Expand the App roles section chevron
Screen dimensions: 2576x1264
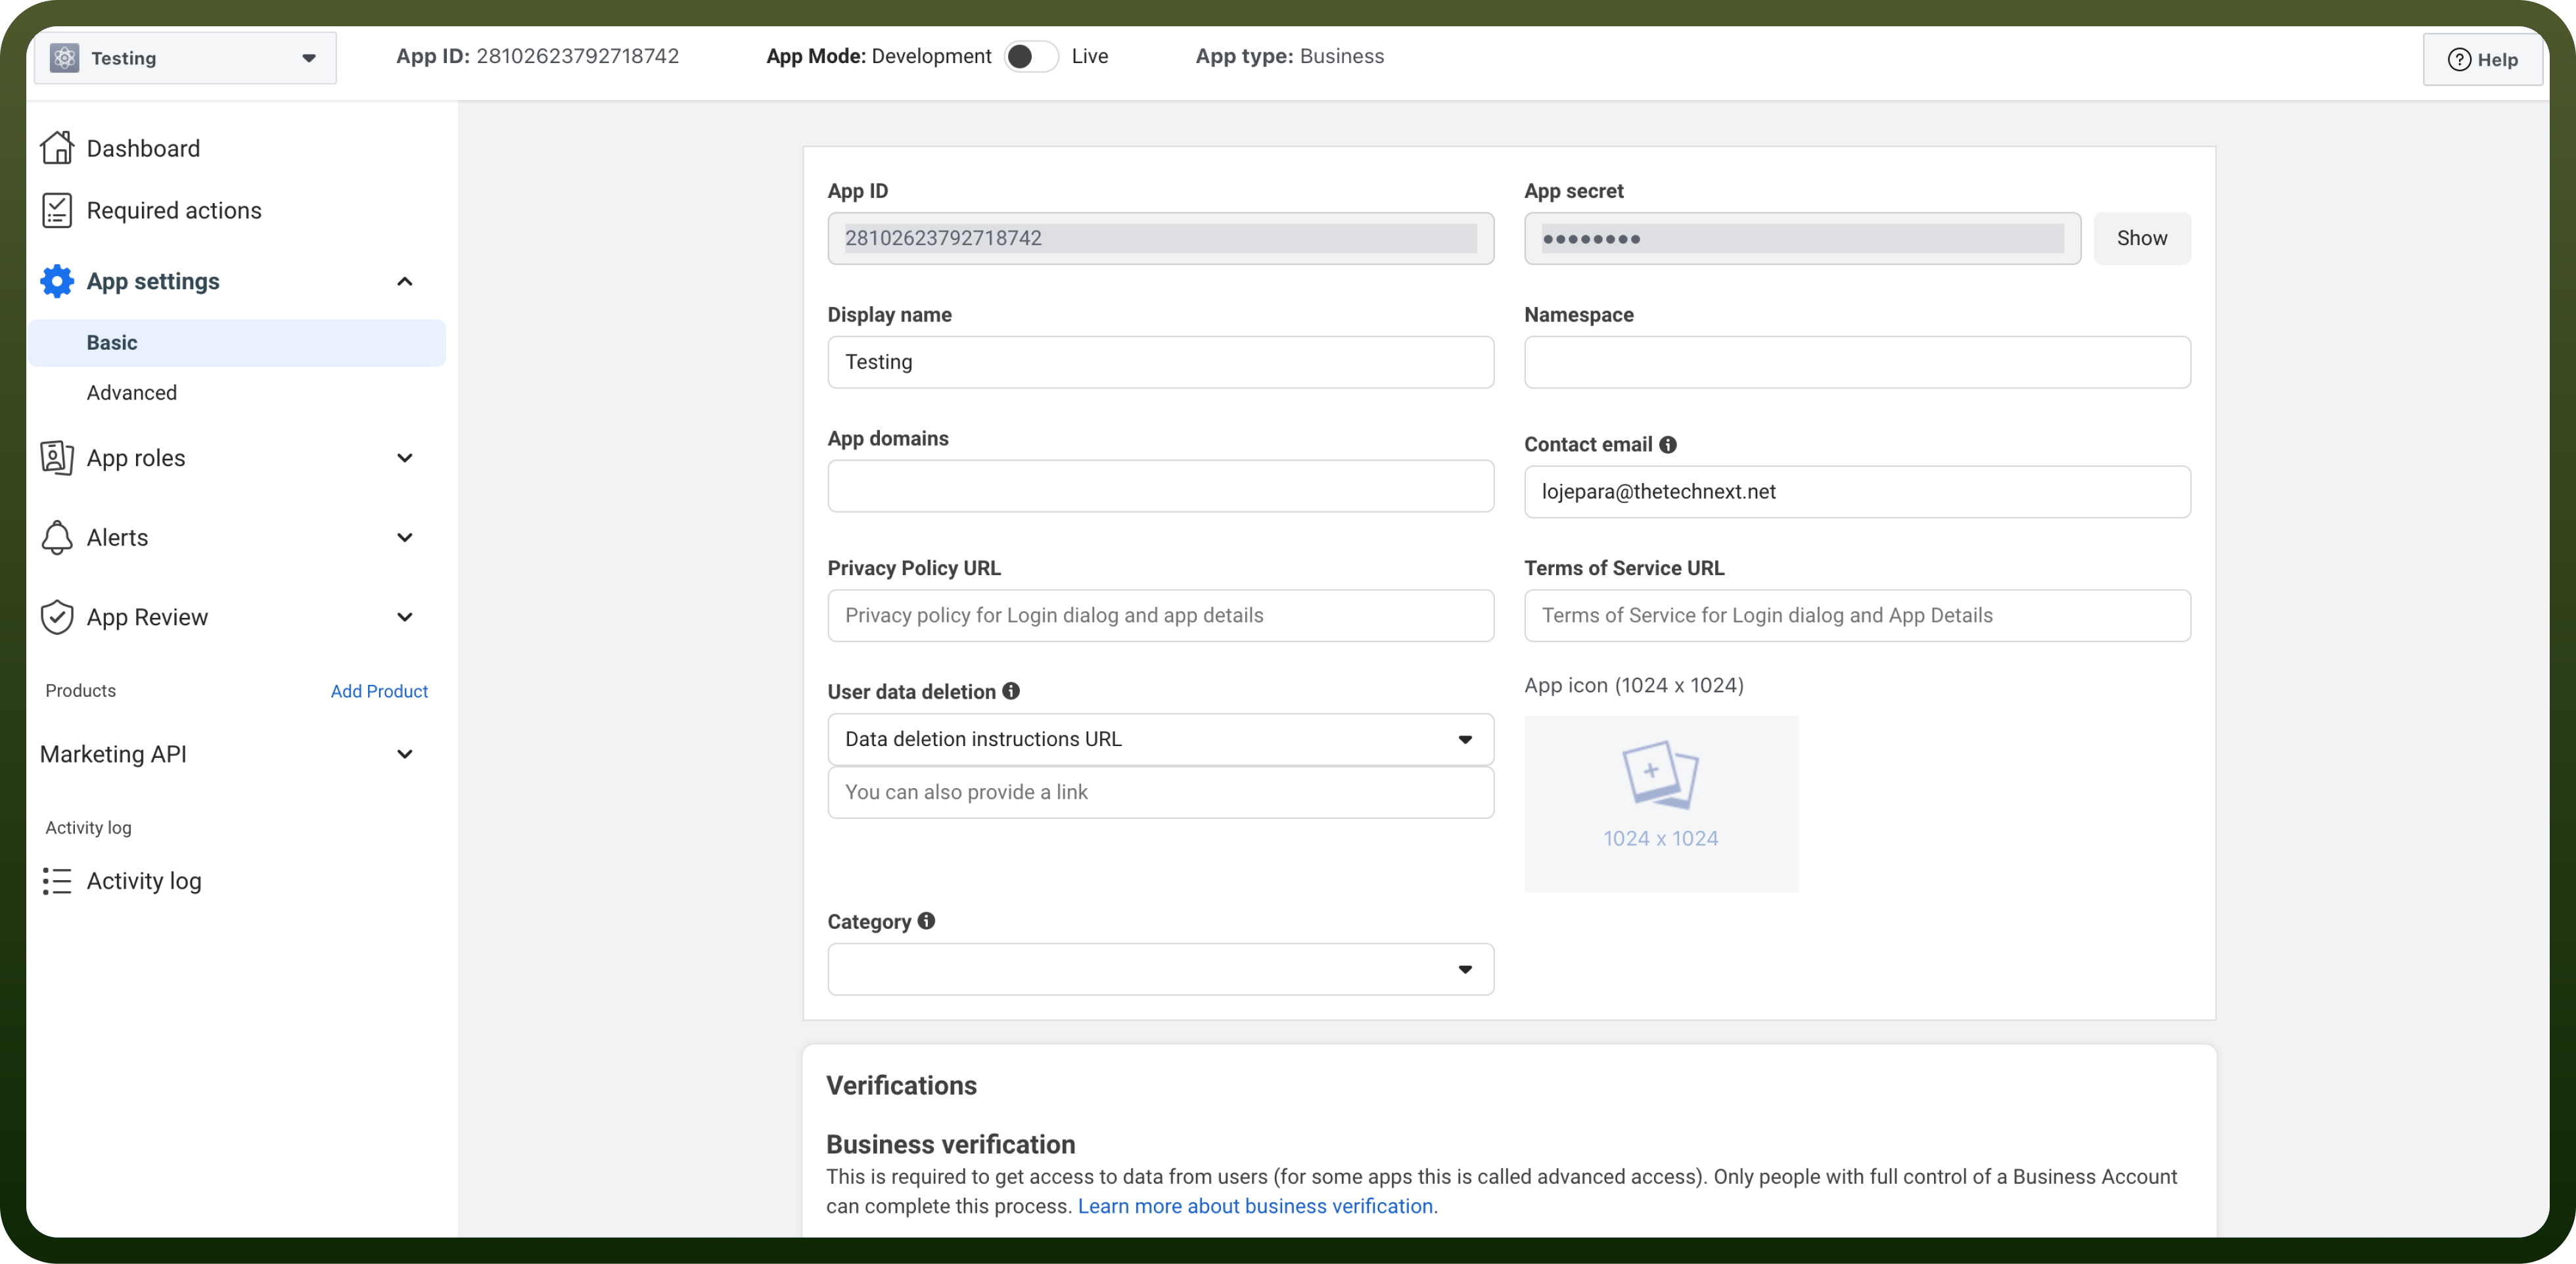405,458
